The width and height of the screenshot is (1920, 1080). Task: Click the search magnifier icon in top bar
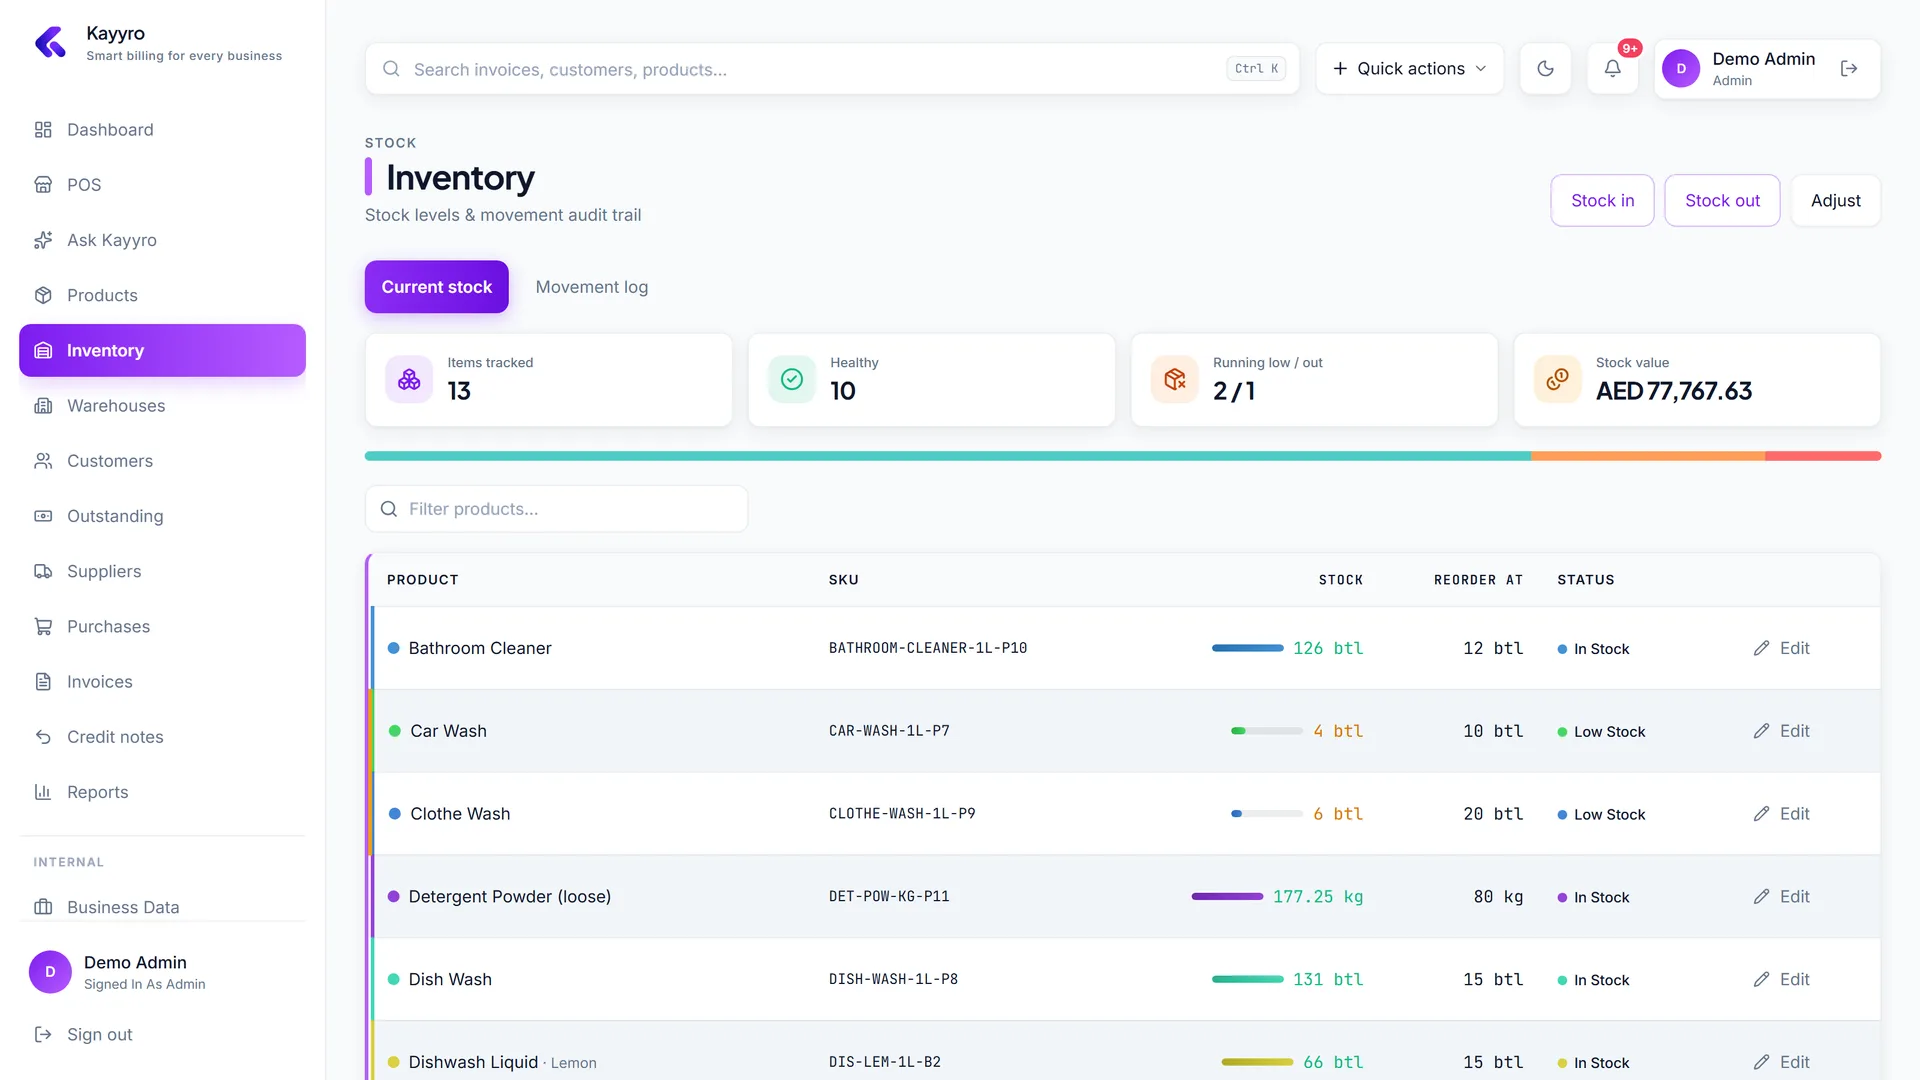391,69
